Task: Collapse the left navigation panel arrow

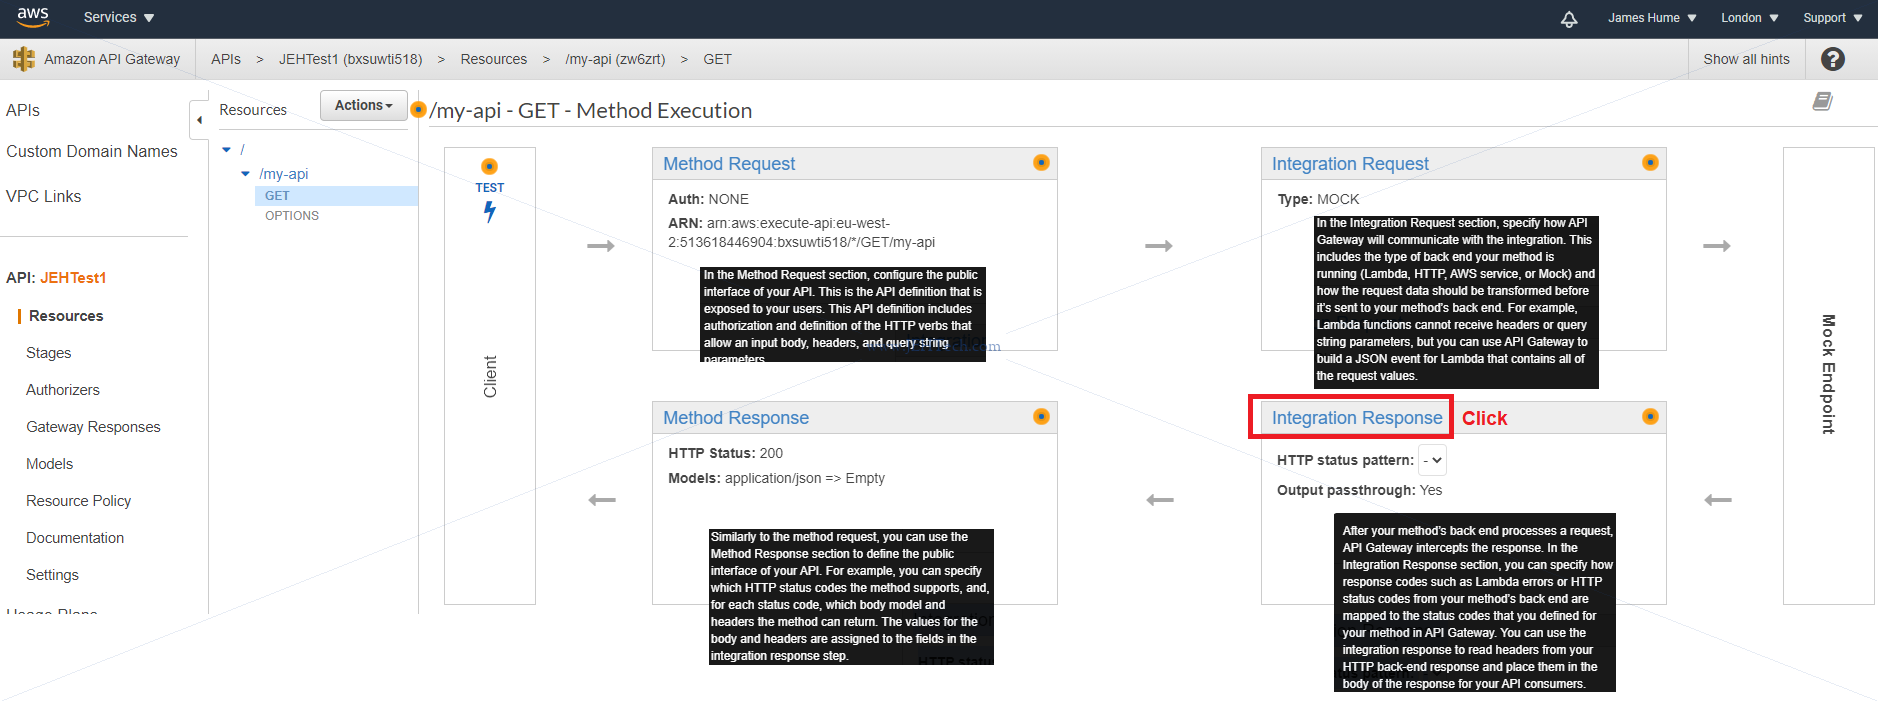Action: [x=199, y=120]
